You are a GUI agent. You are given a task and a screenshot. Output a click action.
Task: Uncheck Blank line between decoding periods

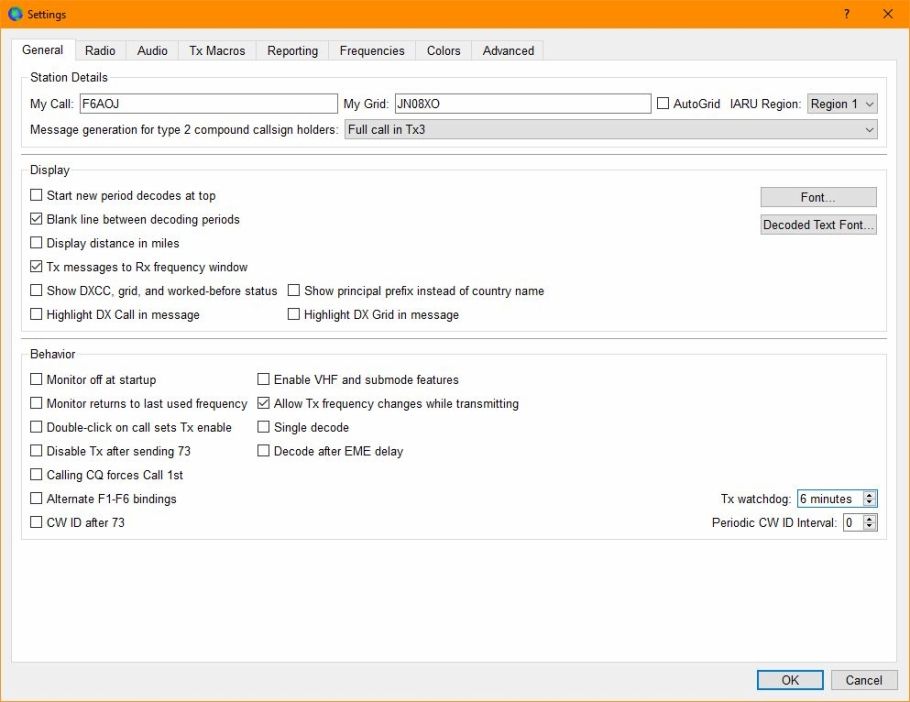pyautogui.click(x=37, y=220)
